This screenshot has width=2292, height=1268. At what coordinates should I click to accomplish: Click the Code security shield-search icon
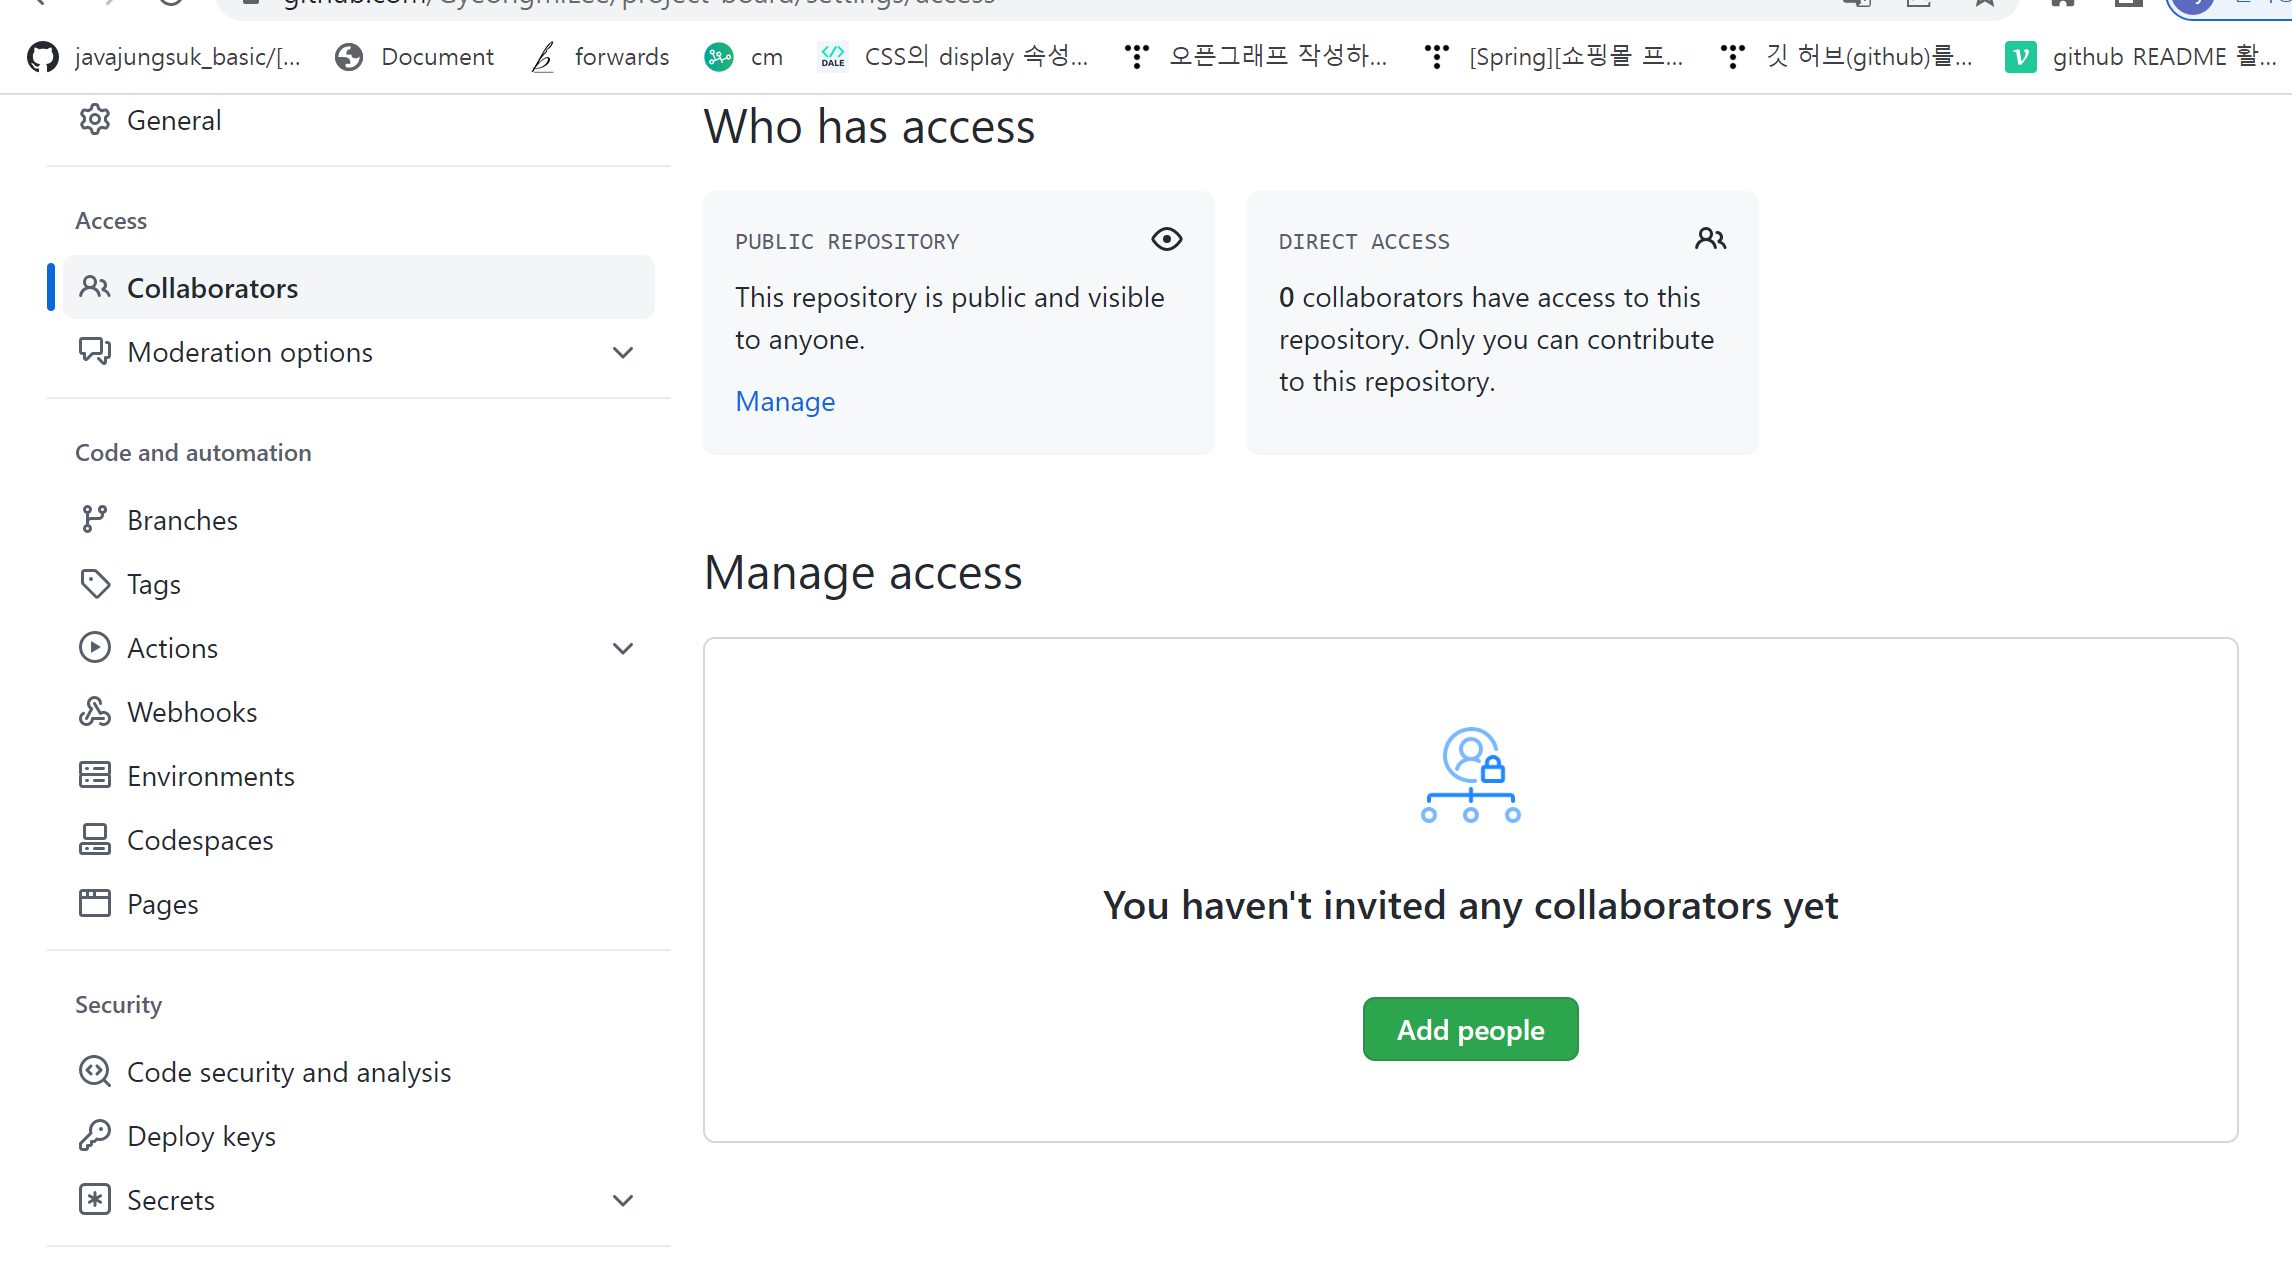click(x=94, y=1072)
